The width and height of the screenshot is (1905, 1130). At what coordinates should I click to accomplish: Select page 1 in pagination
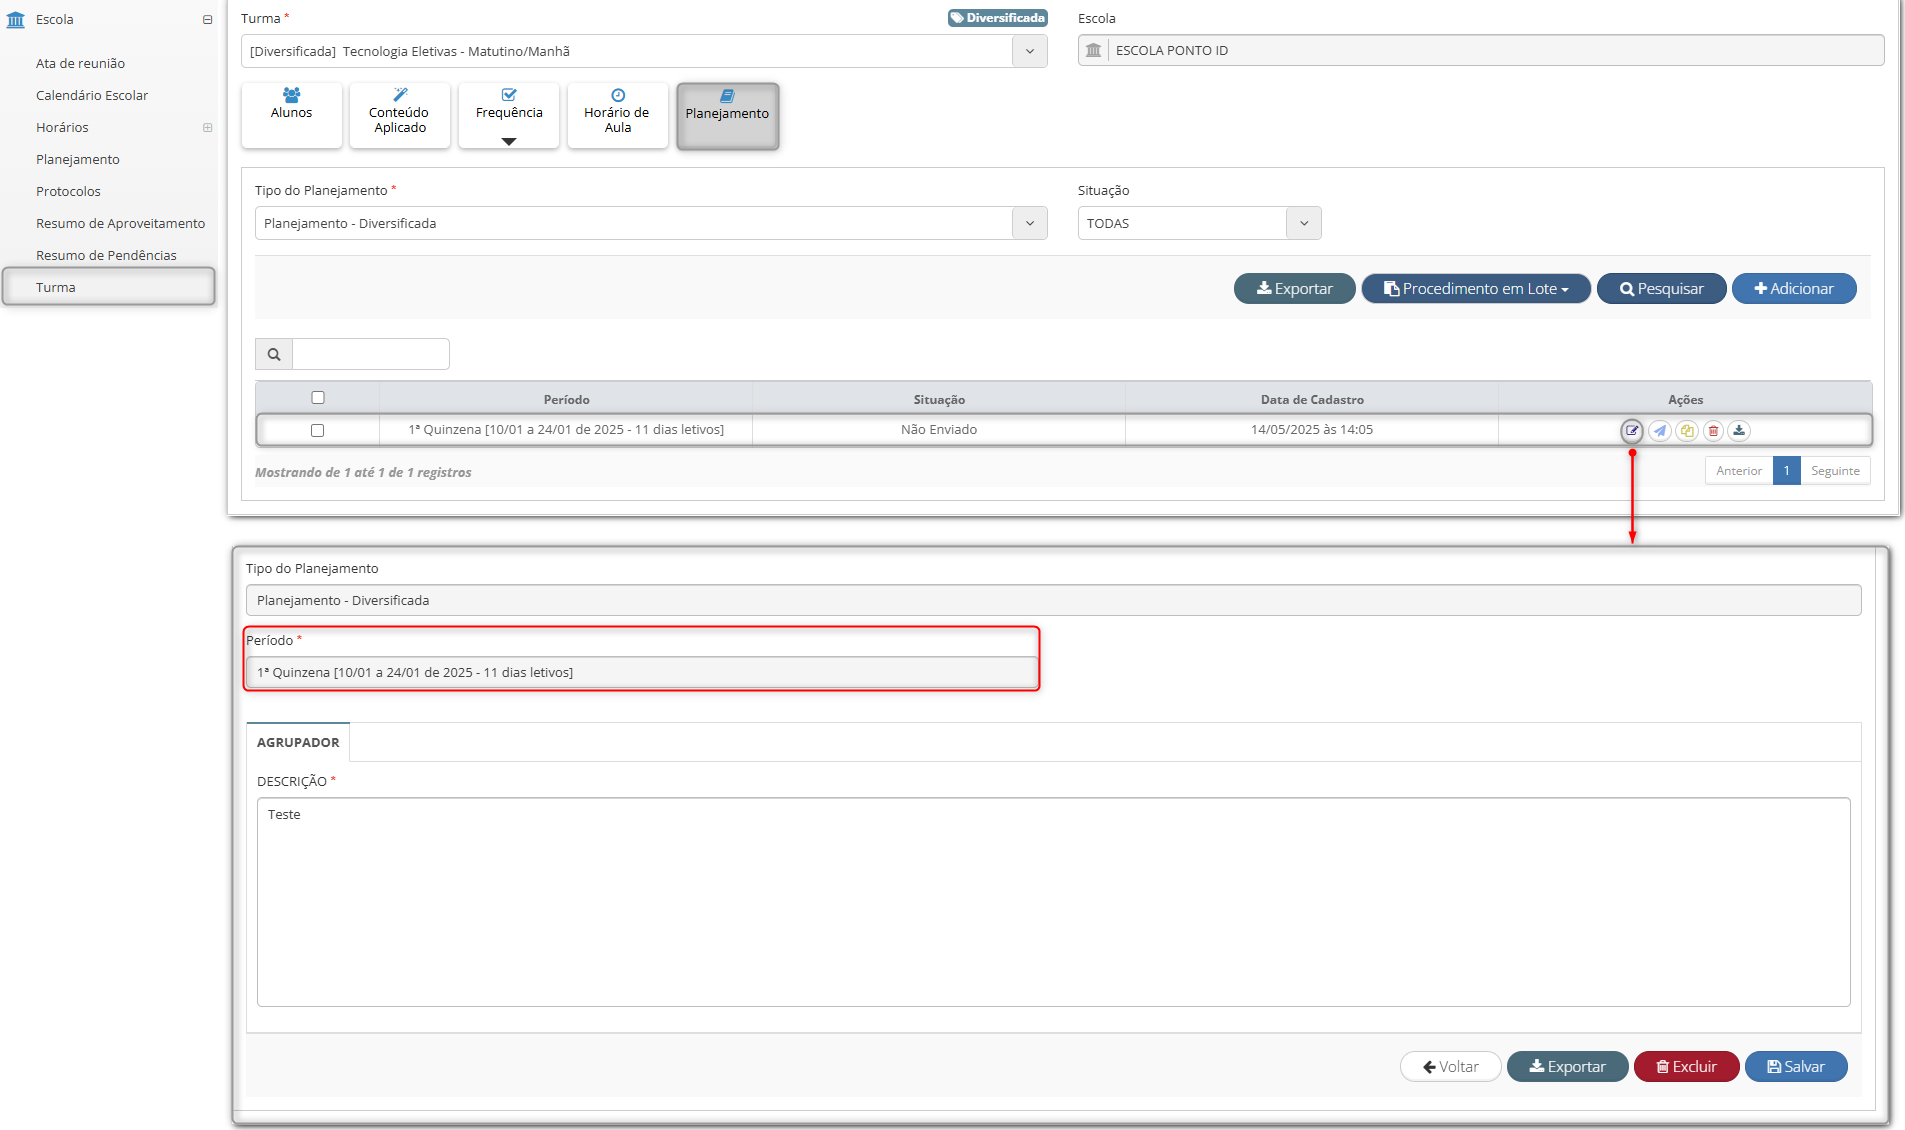[x=1787, y=471]
